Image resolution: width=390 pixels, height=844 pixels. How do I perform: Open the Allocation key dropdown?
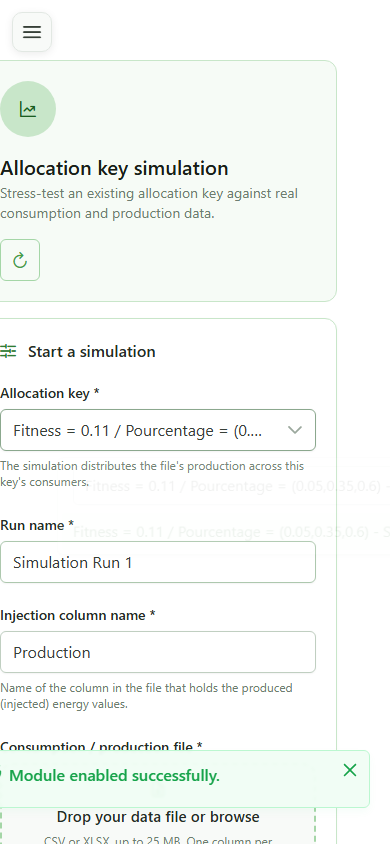pos(158,430)
